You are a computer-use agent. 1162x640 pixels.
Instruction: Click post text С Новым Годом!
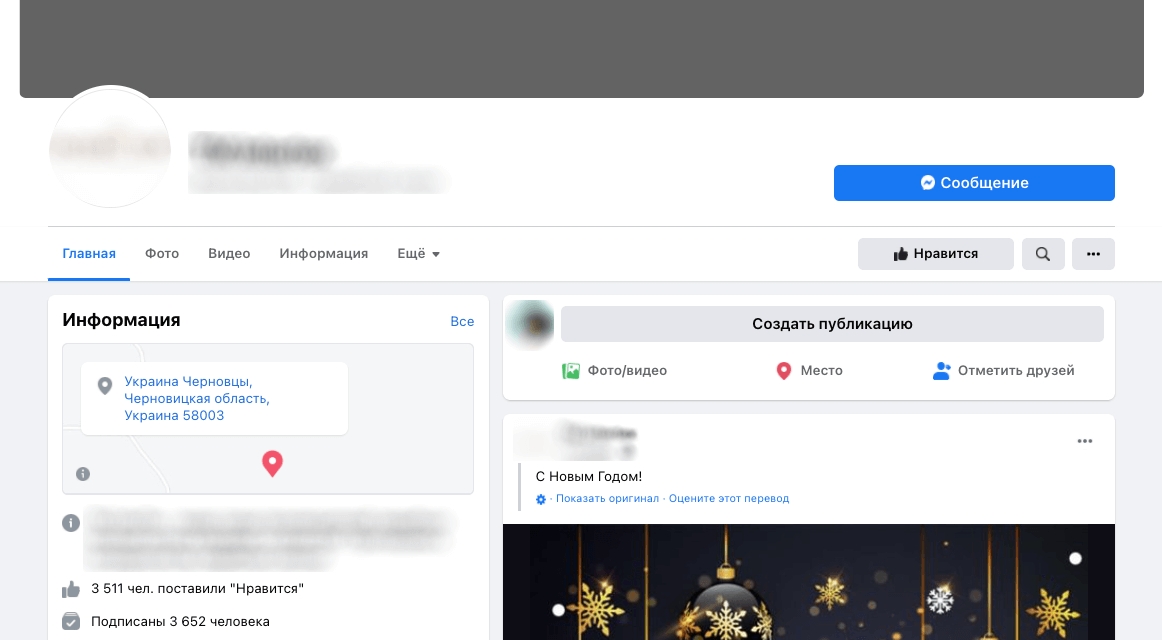(x=588, y=476)
